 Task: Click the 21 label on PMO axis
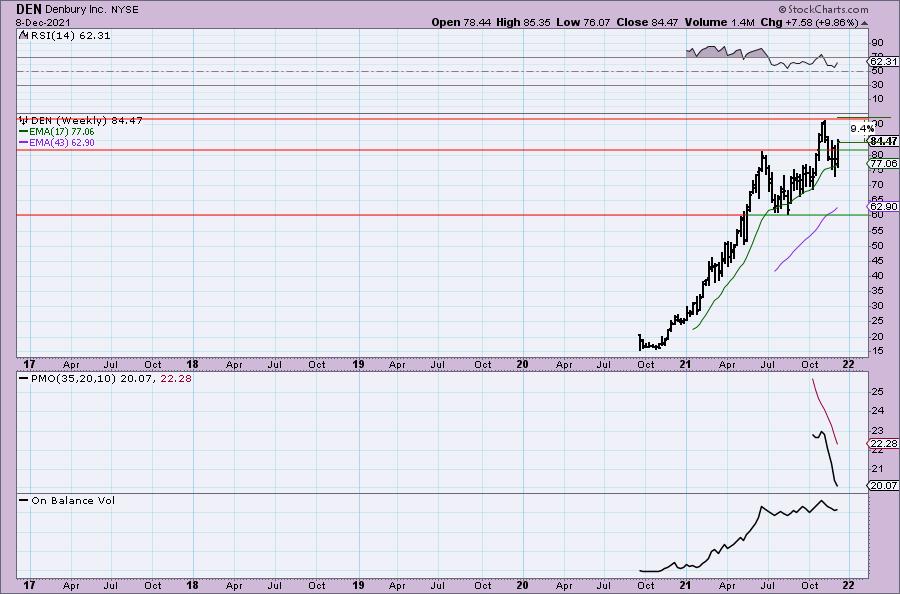coord(877,469)
